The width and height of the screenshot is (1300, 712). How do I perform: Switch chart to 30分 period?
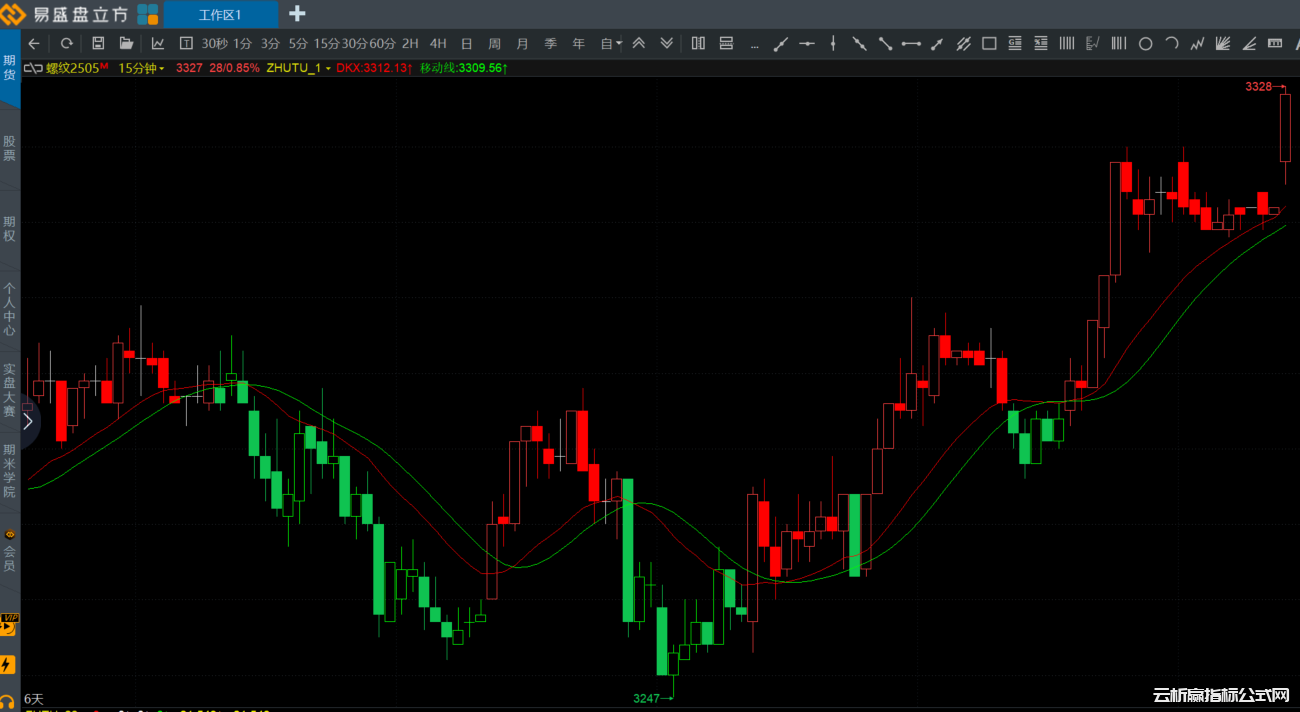point(354,43)
